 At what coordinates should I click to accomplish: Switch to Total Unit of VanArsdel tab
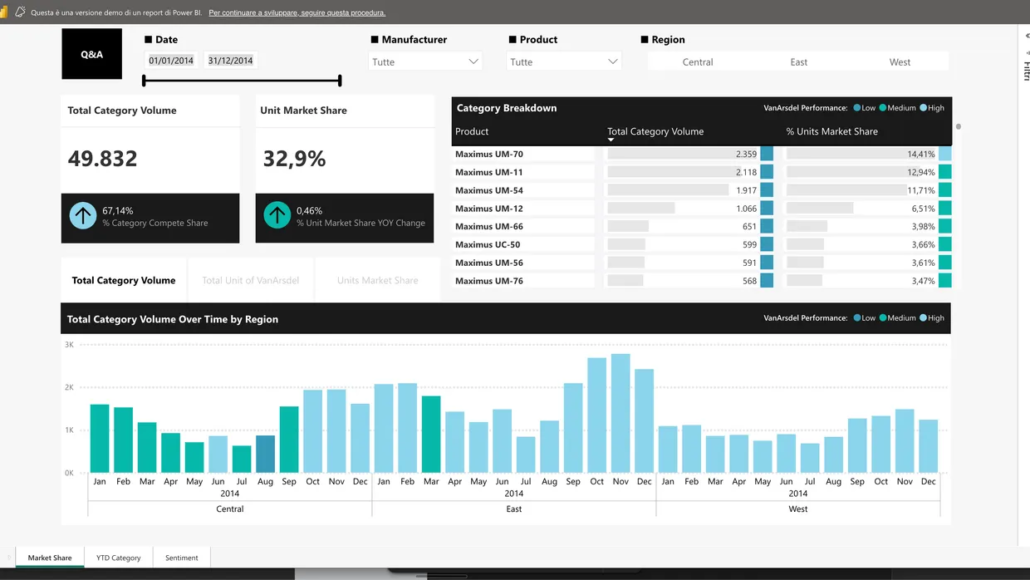tap(250, 280)
